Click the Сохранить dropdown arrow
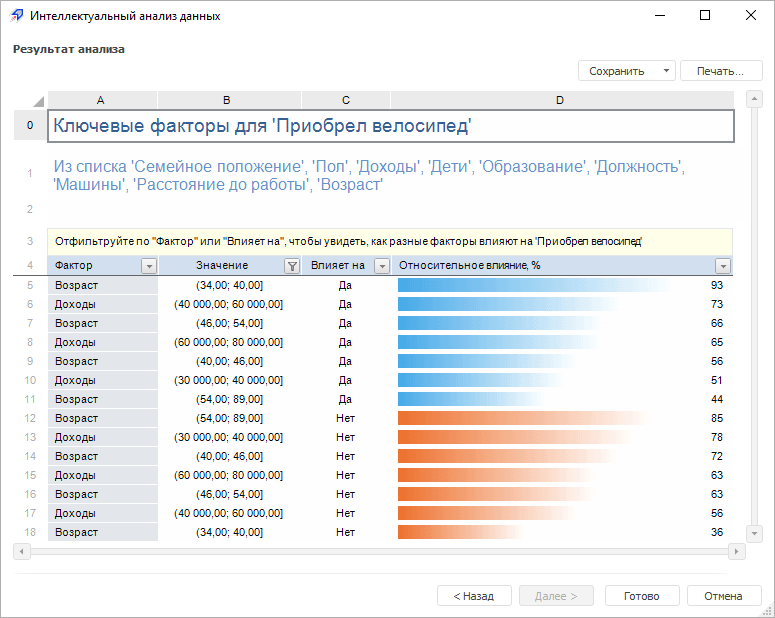The height and width of the screenshot is (618, 775). (x=666, y=71)
